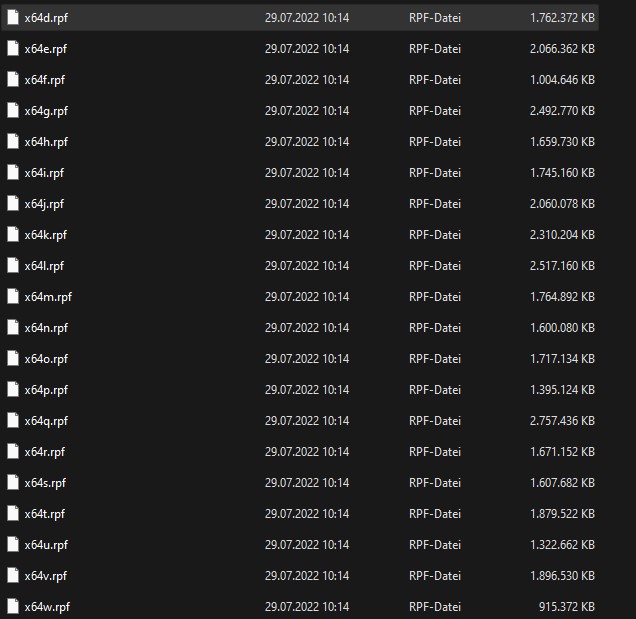Click the file icon of x64m.rpf
The width and height of the screenshot is (636, 619).
(x=13, y=297)
